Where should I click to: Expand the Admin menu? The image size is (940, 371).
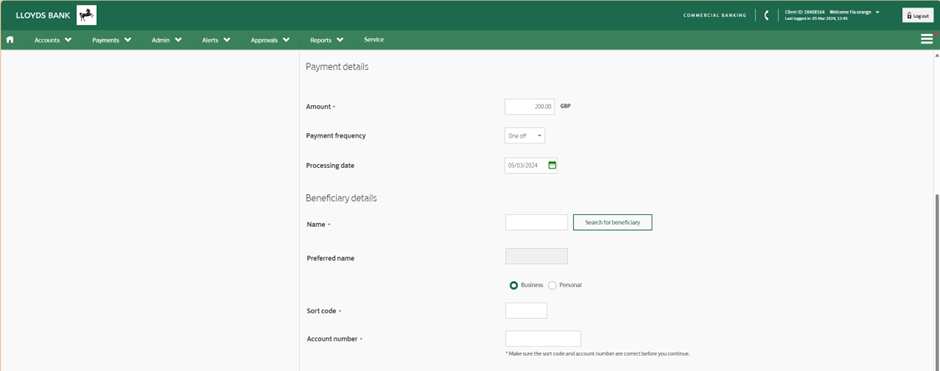tap(167, 40)
